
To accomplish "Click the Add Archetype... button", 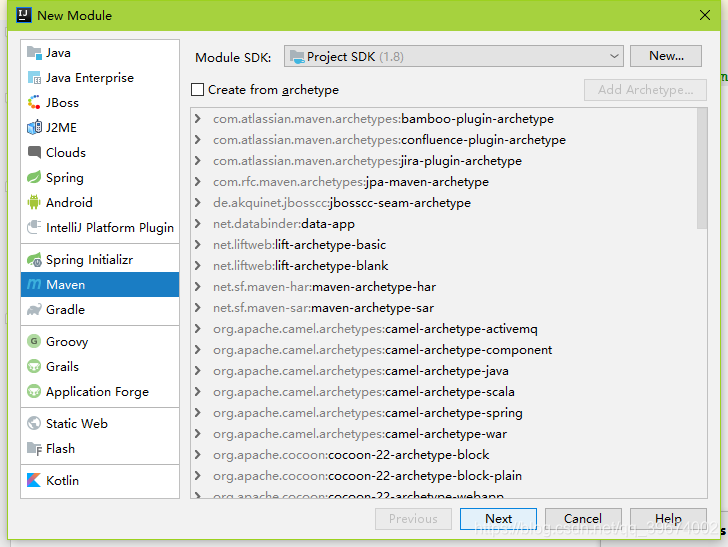I will pos(645,90).
